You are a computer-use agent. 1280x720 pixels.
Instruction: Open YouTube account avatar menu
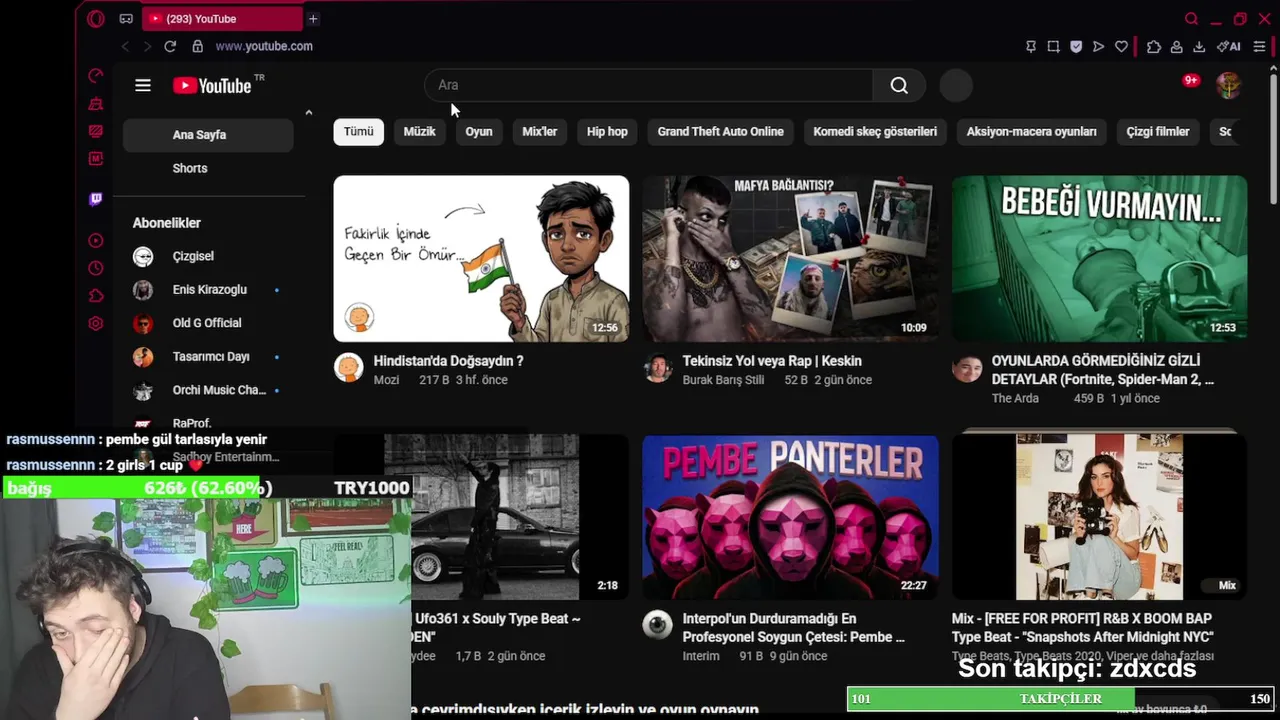(1228, 85)
